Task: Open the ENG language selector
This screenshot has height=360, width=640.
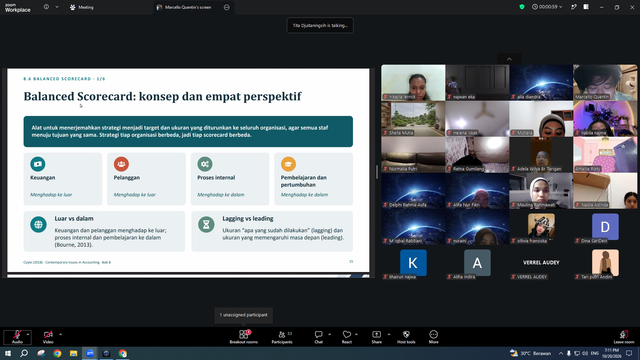Action: pyautogui.click(x=595, y=353)
